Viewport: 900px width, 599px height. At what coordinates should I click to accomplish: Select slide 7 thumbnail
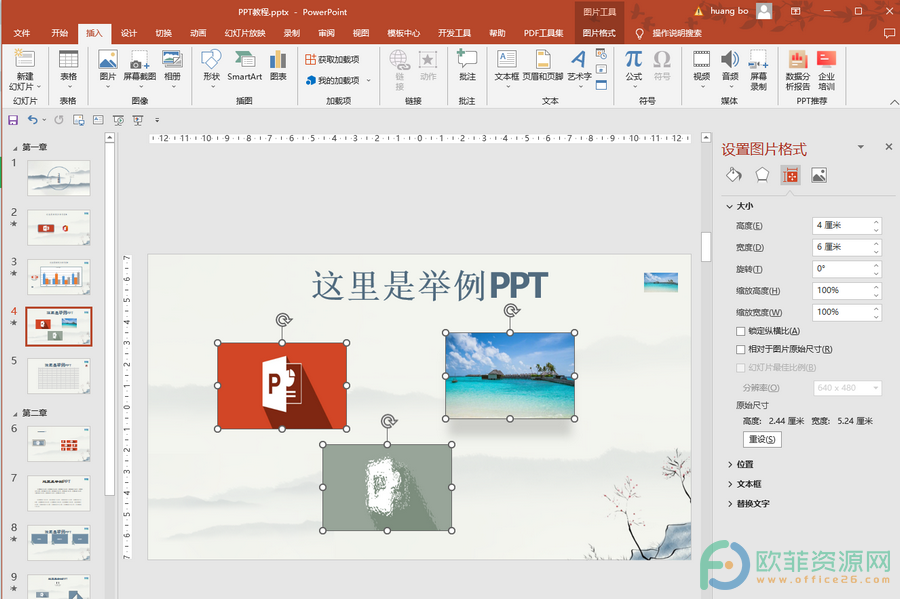pos(59,493)
